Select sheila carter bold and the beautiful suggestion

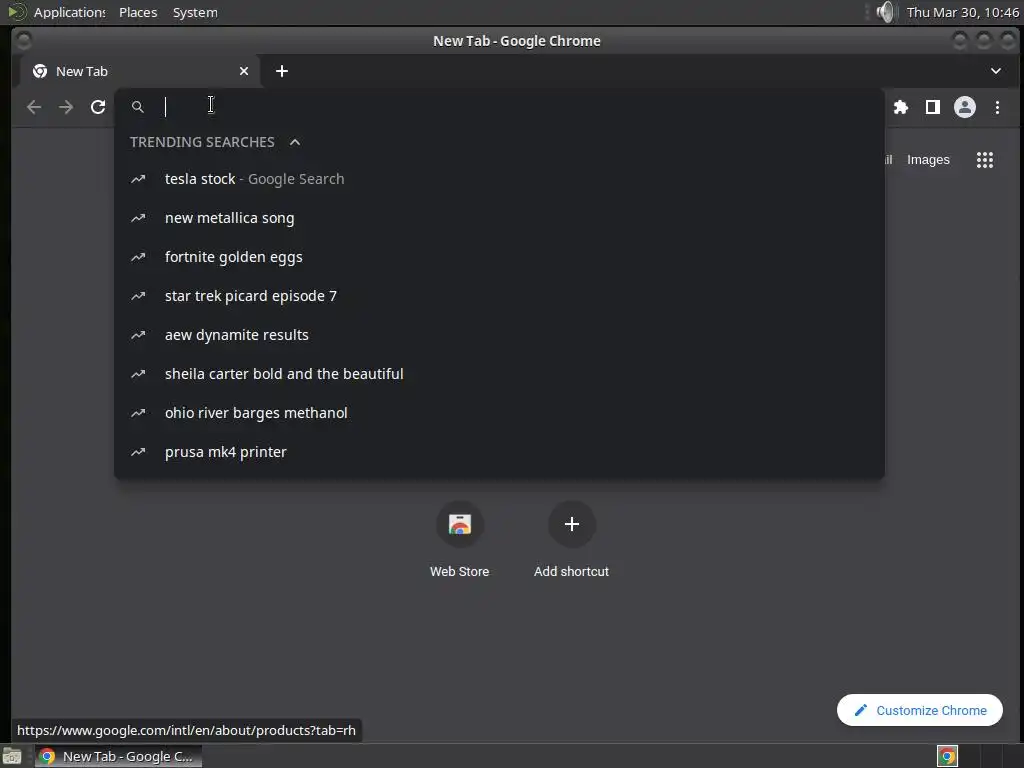[x=499, y=374]
